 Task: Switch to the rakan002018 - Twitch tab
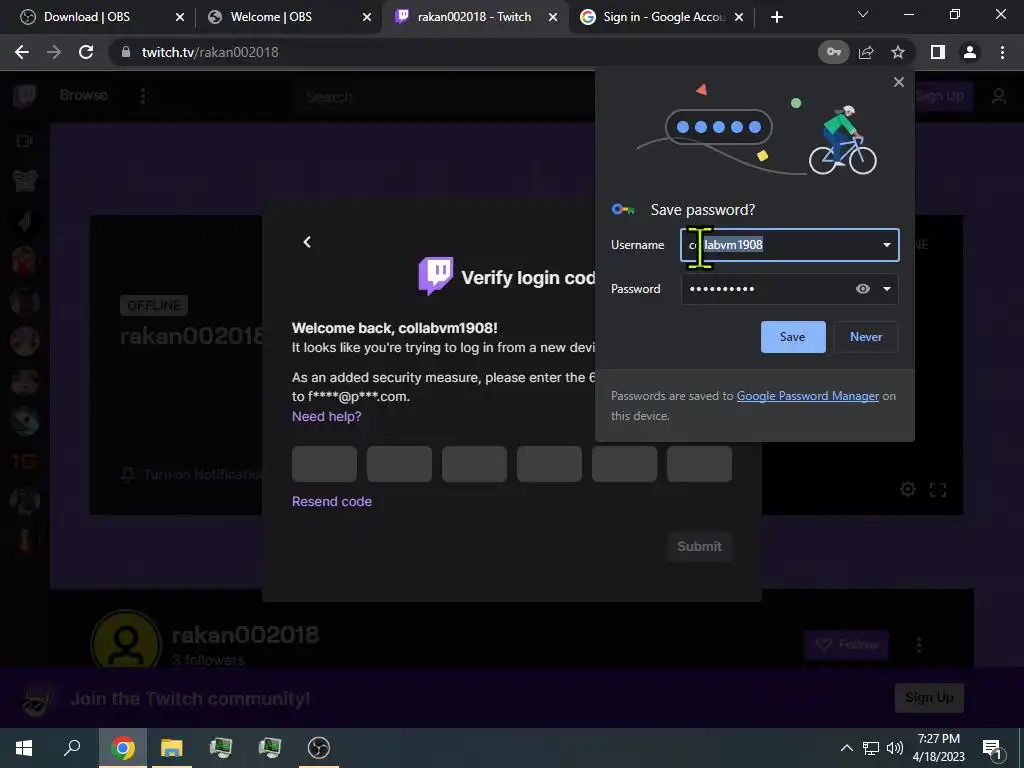click(474, 17)
